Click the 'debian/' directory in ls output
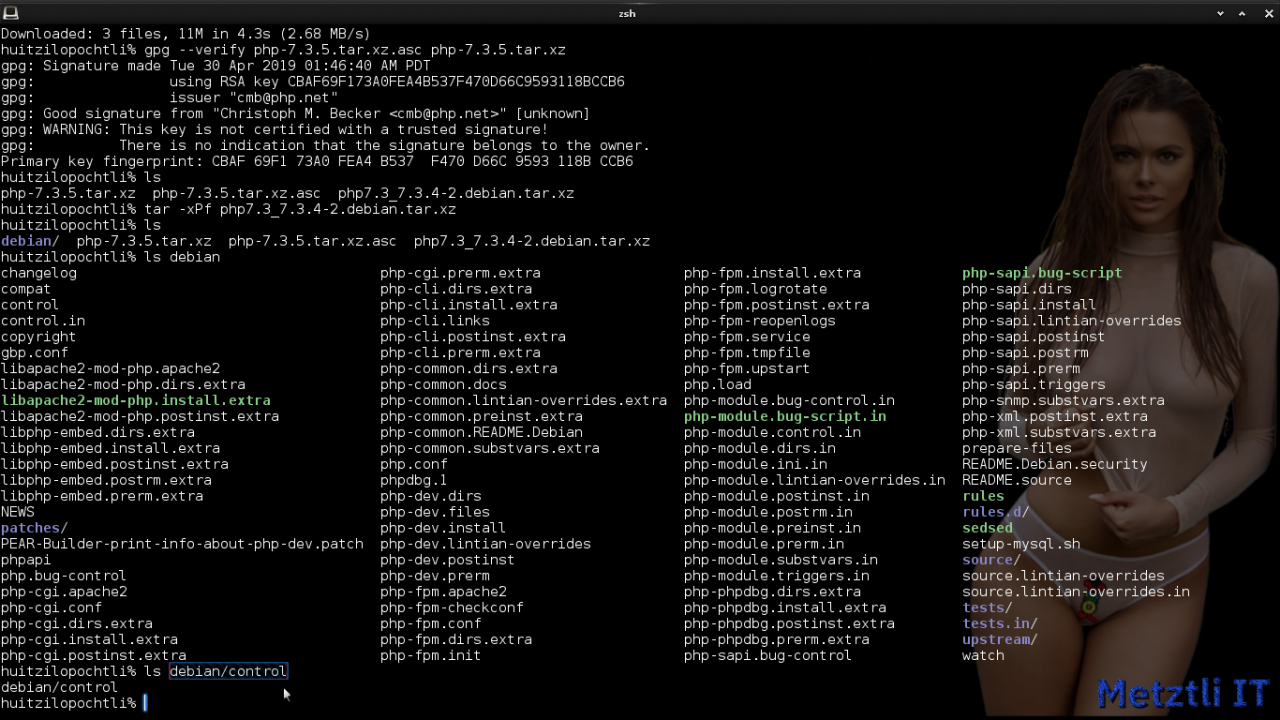The image size is (1280, 720). coord(30,241)
